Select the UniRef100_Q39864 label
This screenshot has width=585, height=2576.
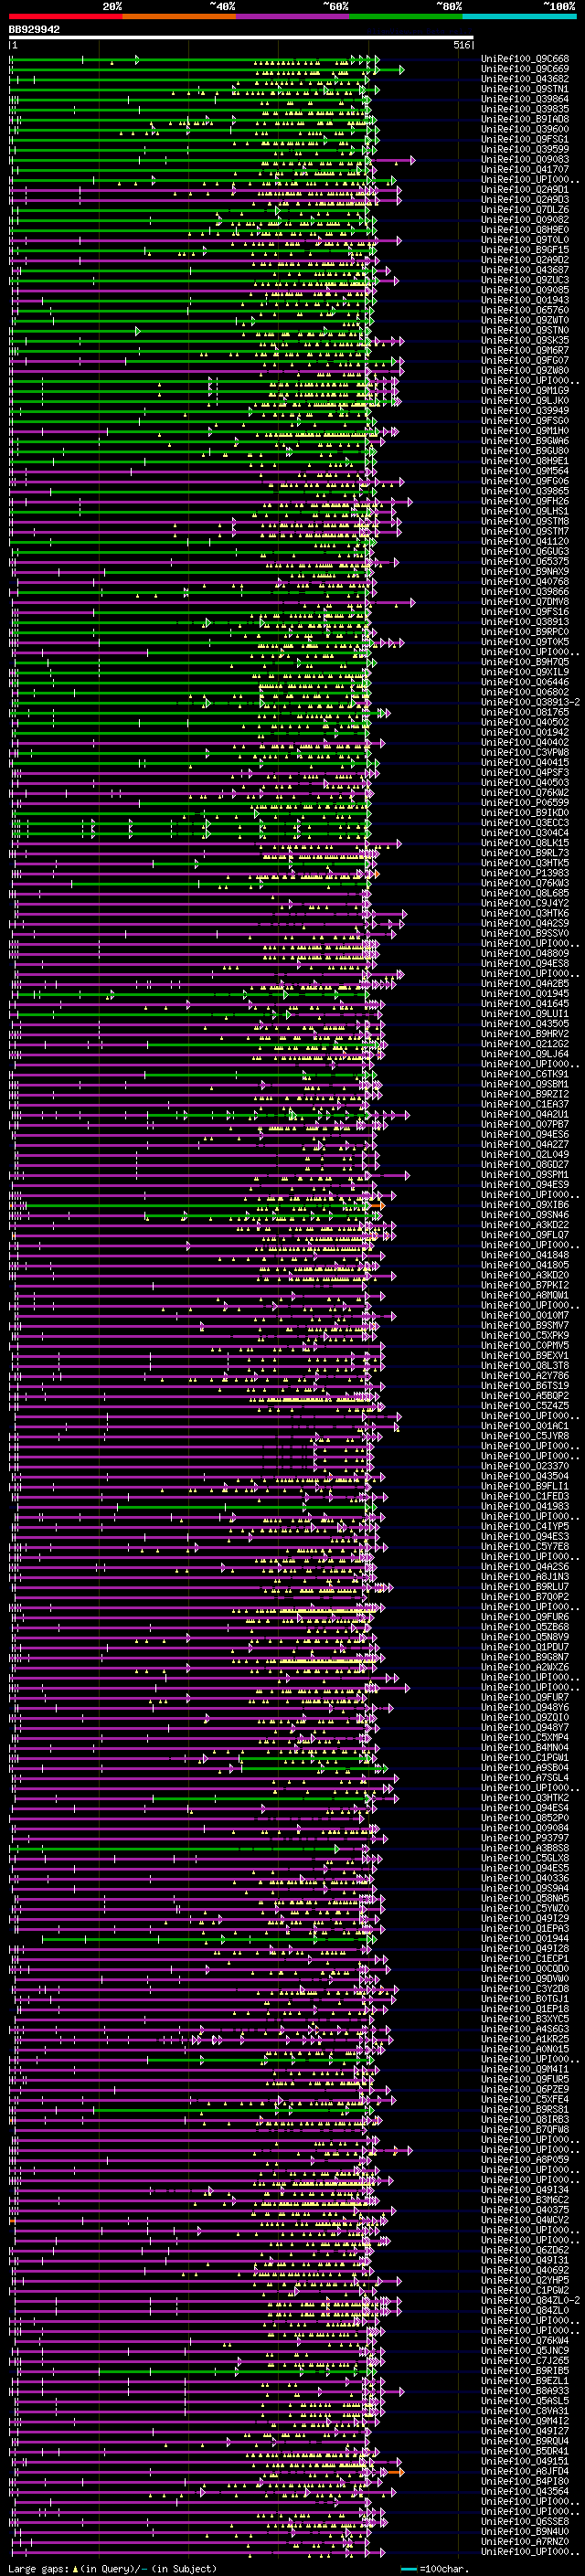pos(525,99)
